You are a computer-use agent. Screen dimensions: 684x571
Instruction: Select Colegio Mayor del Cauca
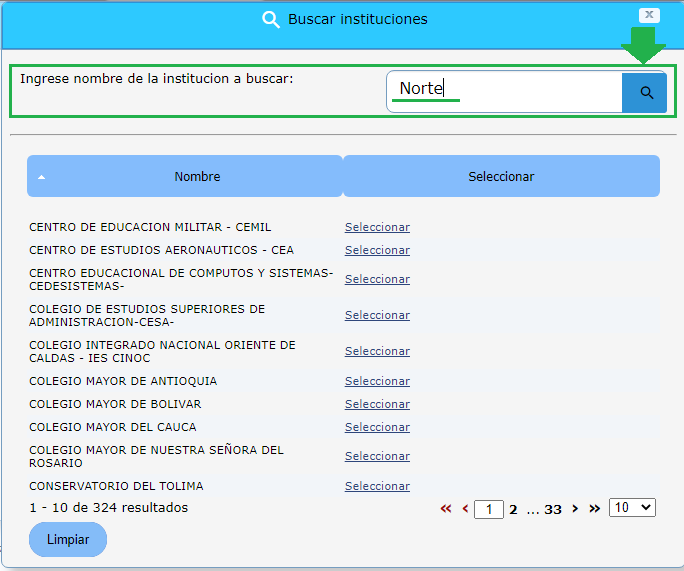point(377,427)
